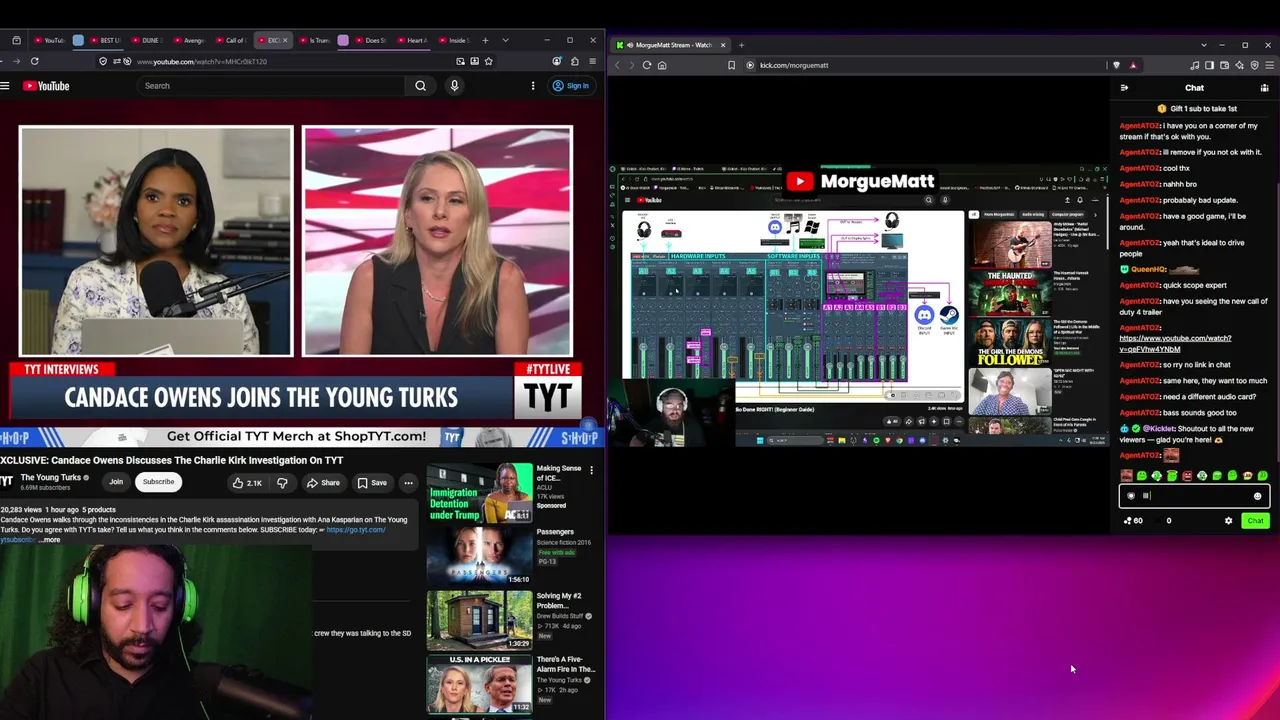Click the YouTube address bar URL
This screenshot has width=1280, height=720.
tap(202, 61)
